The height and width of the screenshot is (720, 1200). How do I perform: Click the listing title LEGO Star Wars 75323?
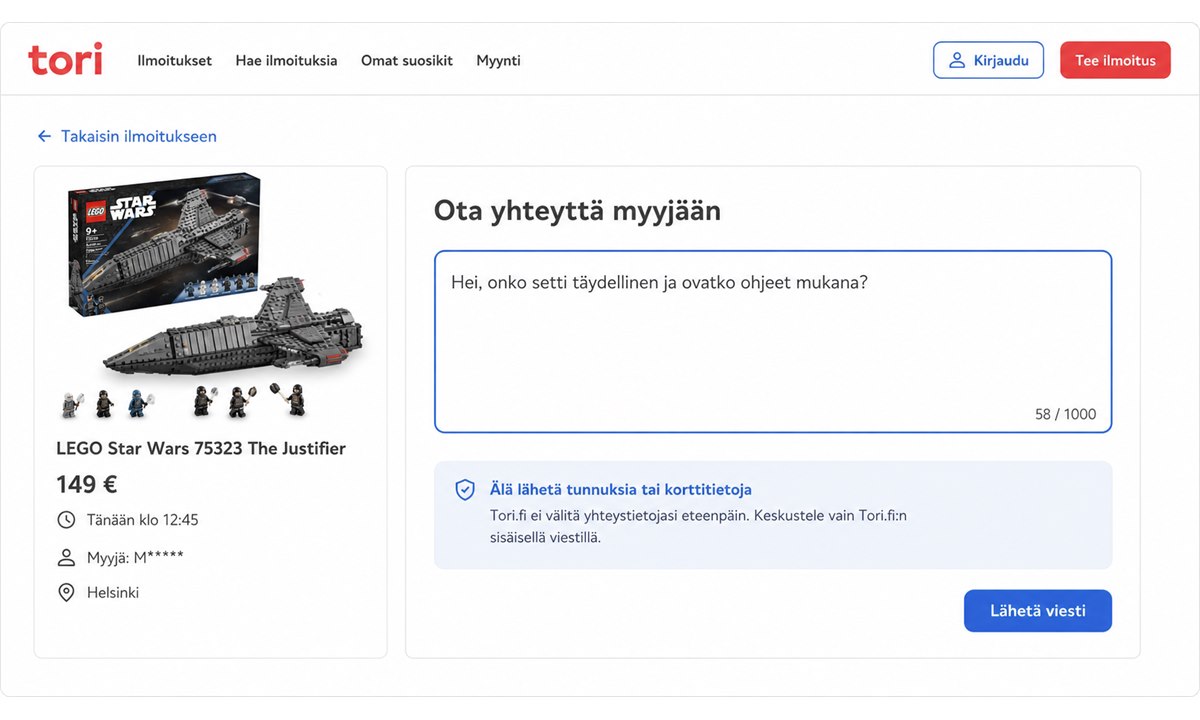tap(201, 448)
